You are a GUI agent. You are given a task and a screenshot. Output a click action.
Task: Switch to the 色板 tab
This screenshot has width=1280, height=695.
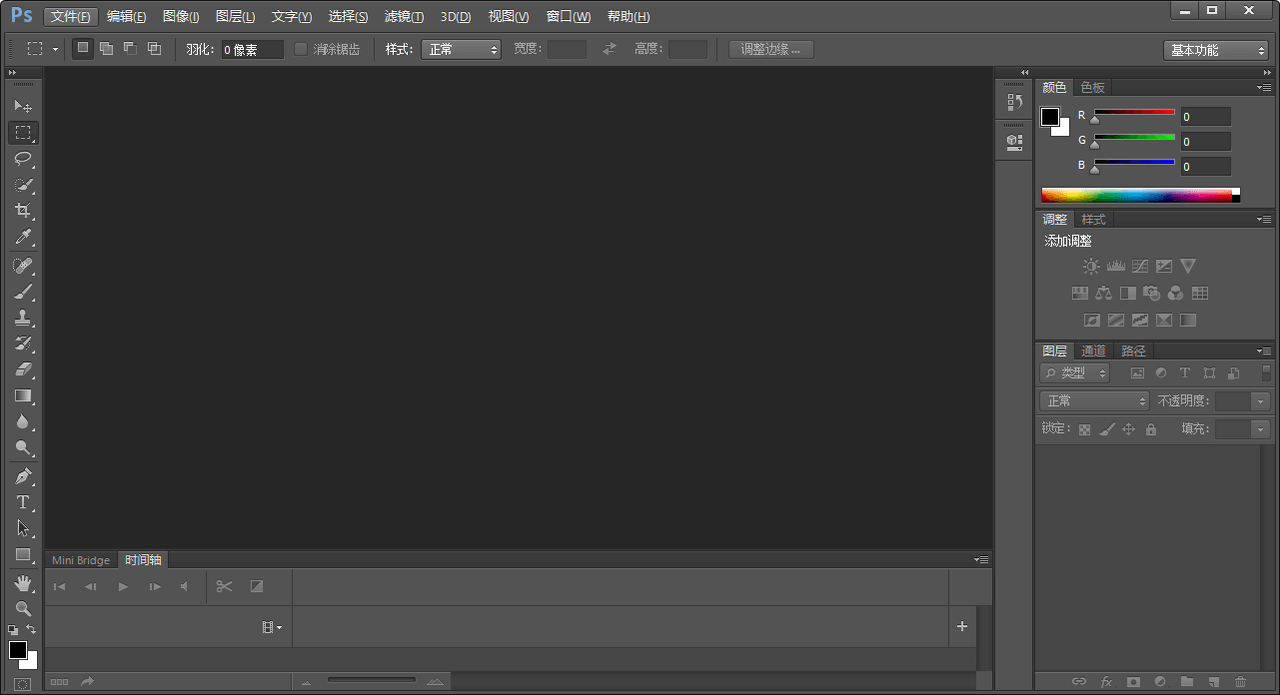click(x=1093, y=87)
